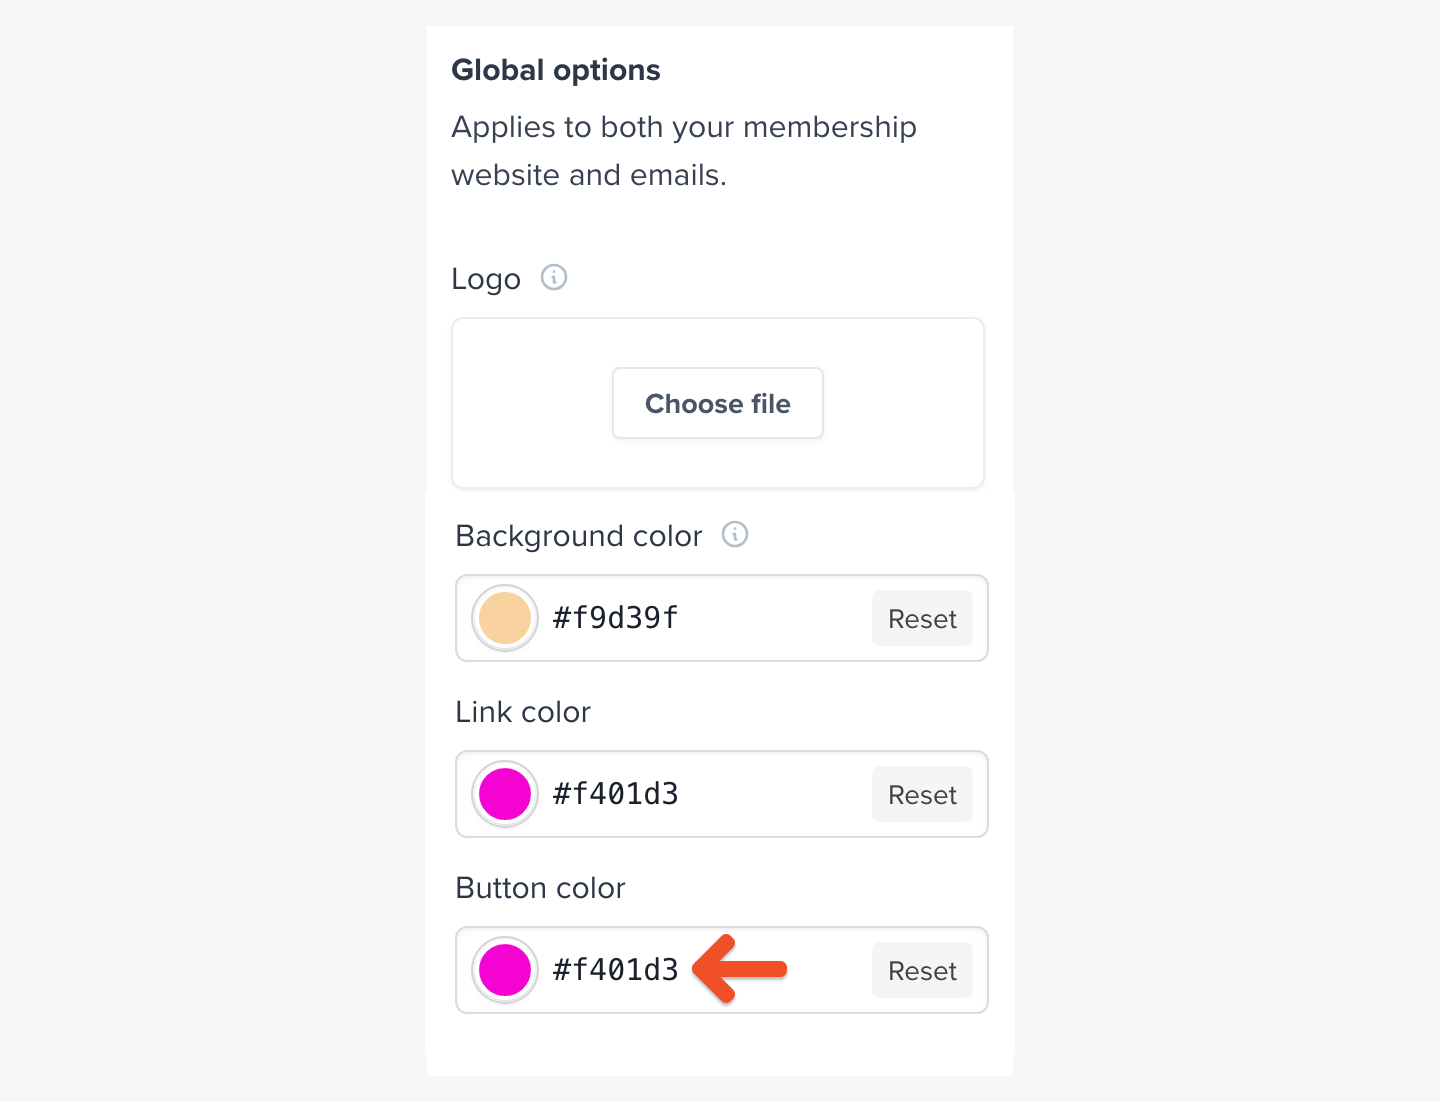1440x1102 pixels.
Task: Click the Button color label text
Action: 540,888
